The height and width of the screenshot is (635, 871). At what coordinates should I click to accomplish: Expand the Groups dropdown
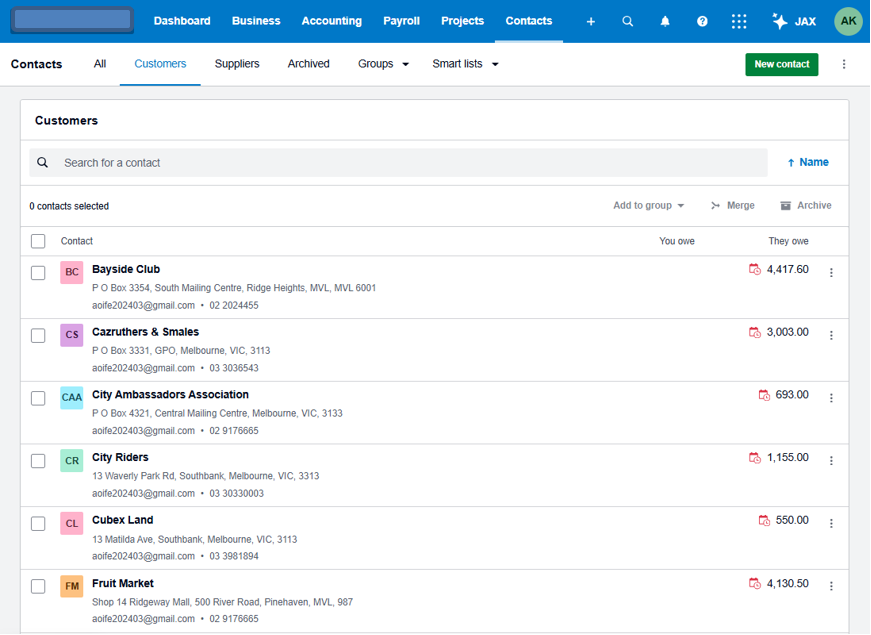[383, 64]
